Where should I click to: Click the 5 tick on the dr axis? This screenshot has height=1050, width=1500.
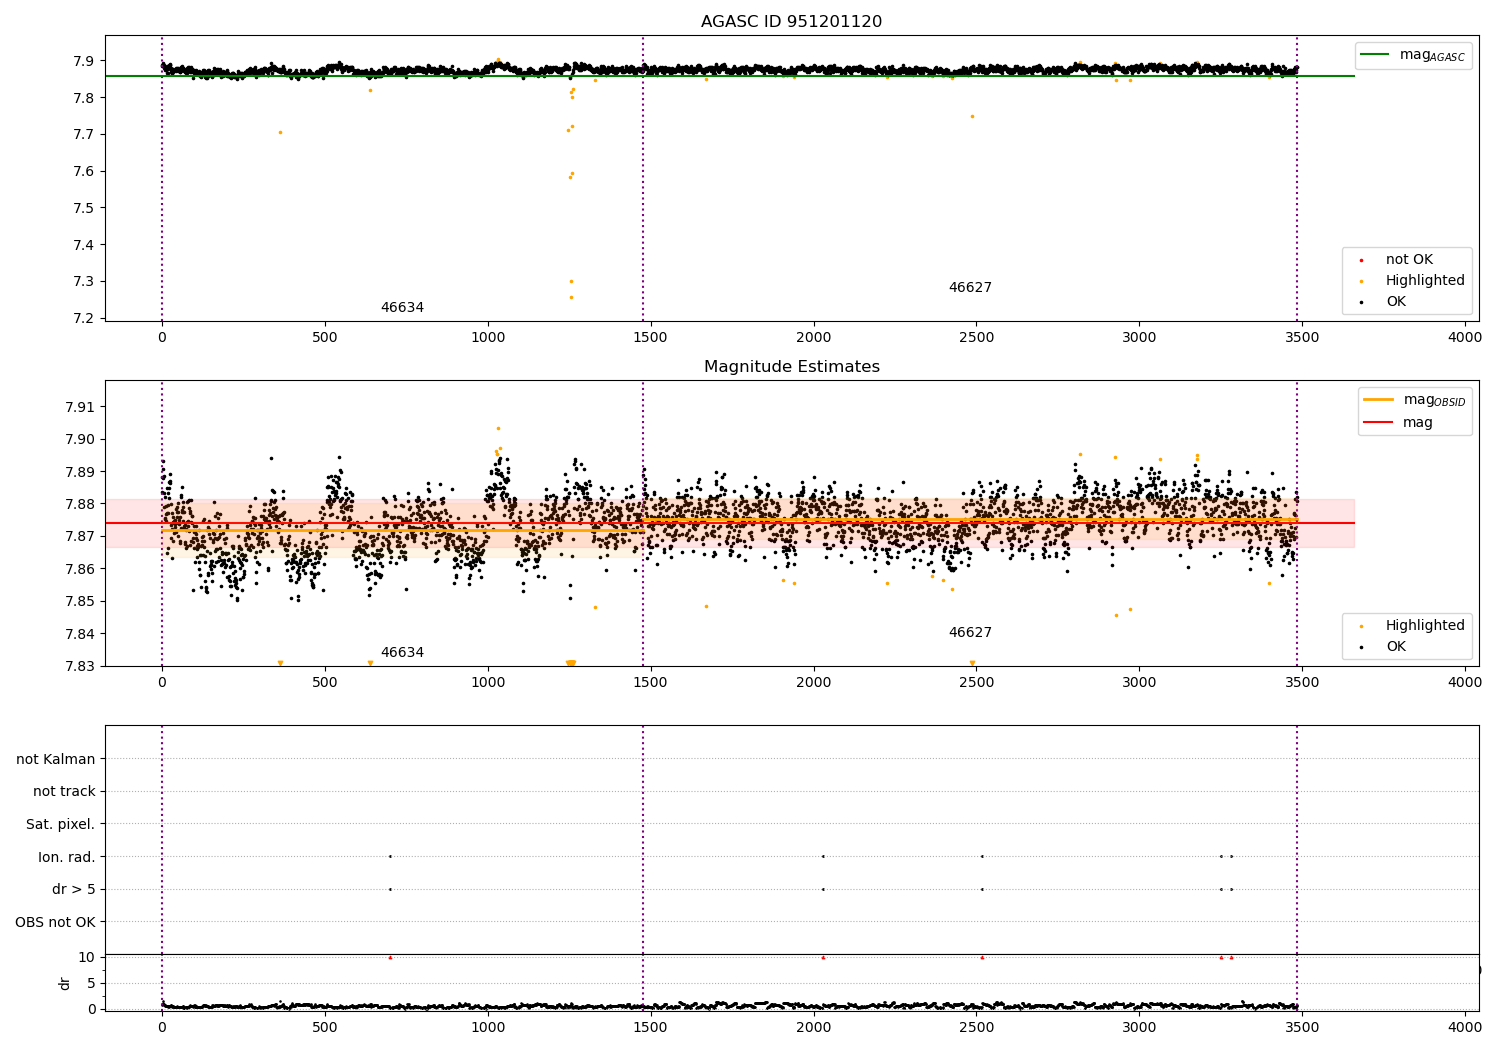pyautogui.click(x=91, y=983)
